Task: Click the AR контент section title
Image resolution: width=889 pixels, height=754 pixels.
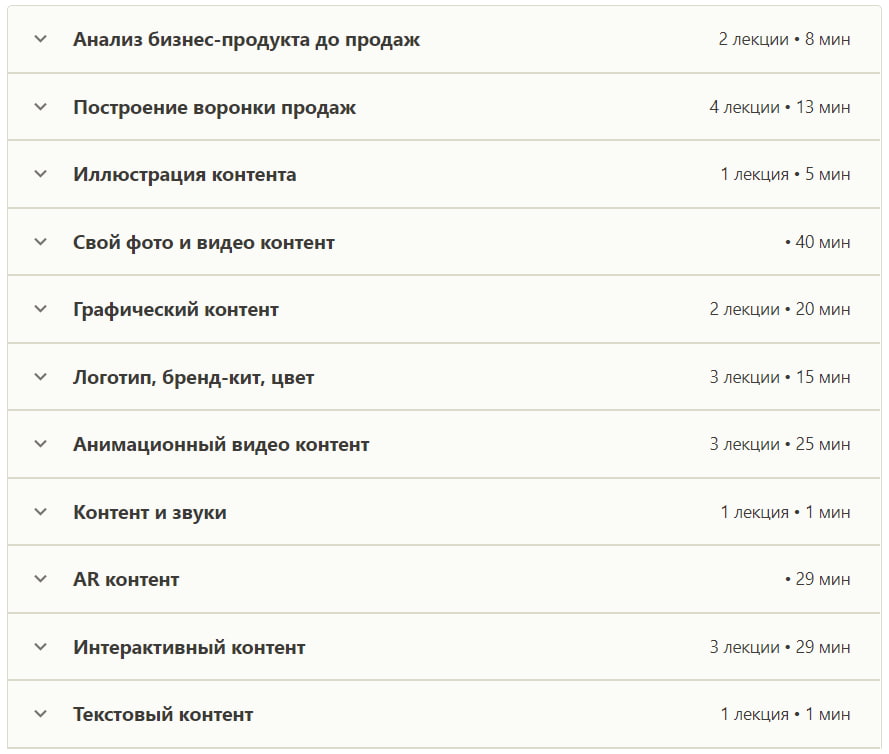Action: point(126,580)
